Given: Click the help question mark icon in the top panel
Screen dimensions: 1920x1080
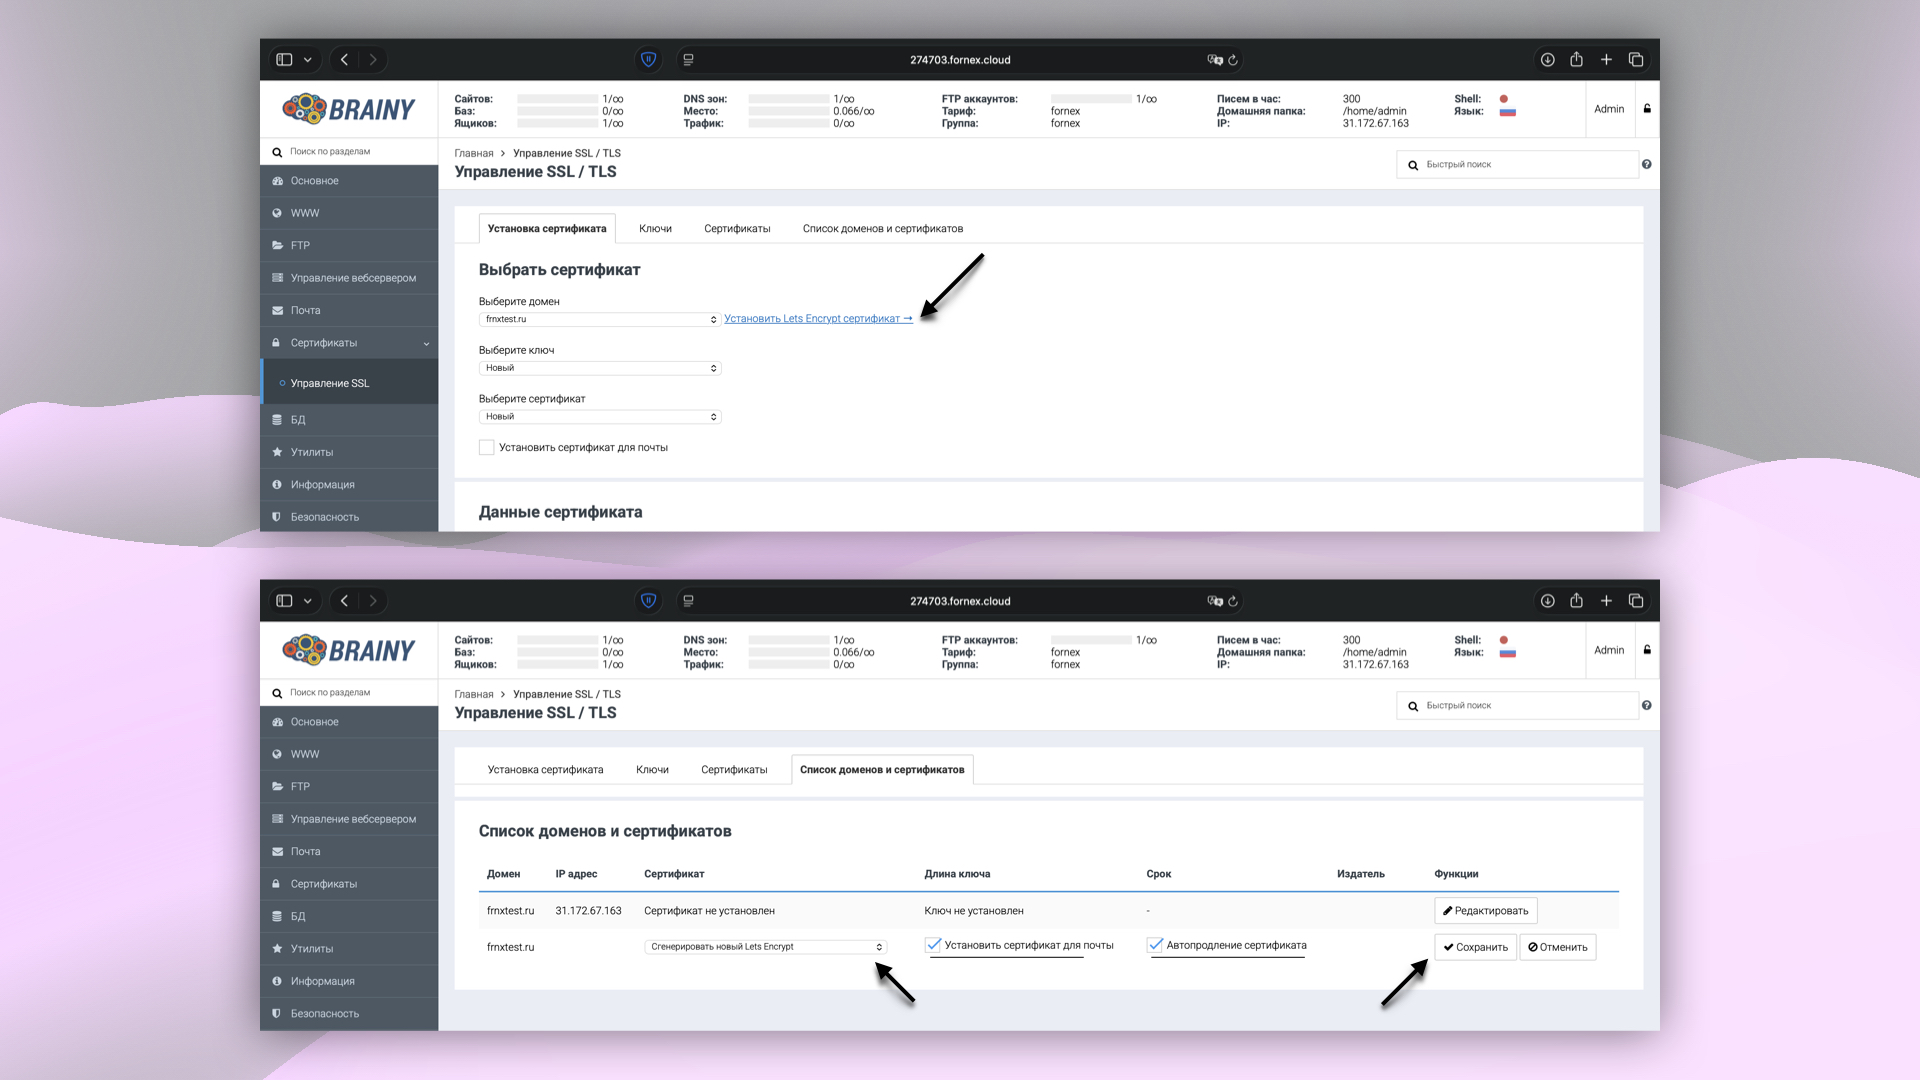Looking at the screenshot, I should click(1646, 165).
